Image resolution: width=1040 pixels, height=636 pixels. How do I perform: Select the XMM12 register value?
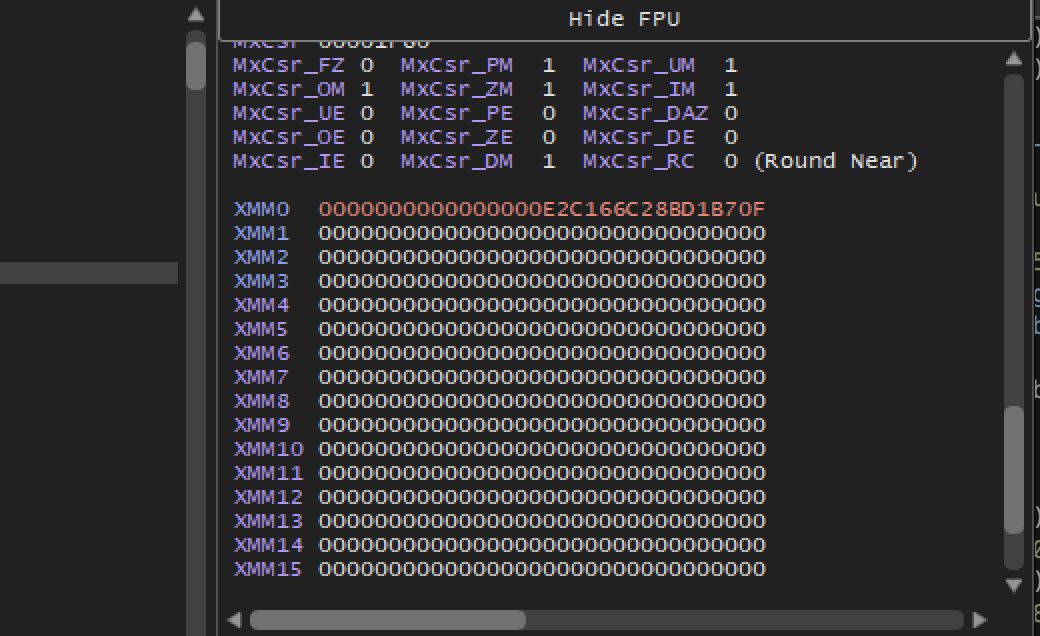[x=542, y=497]
